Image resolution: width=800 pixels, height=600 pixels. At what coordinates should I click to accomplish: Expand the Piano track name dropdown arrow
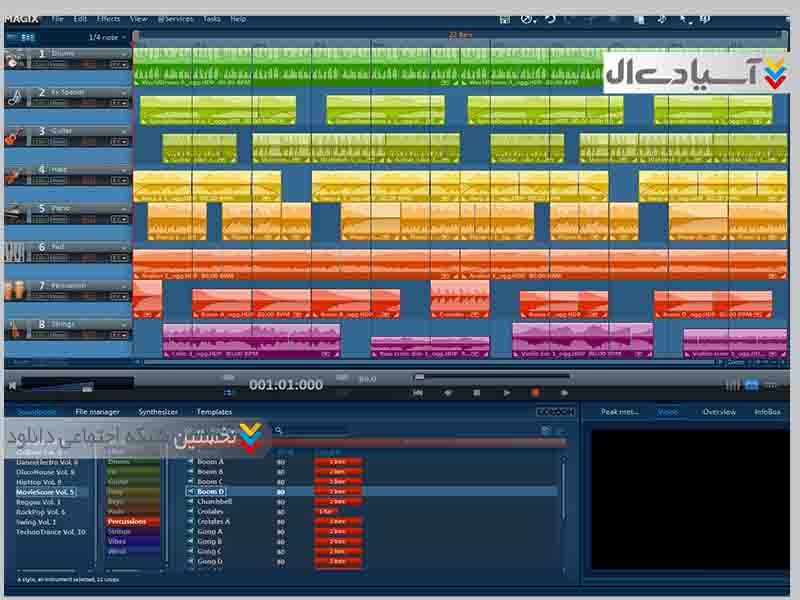point(125,209)
